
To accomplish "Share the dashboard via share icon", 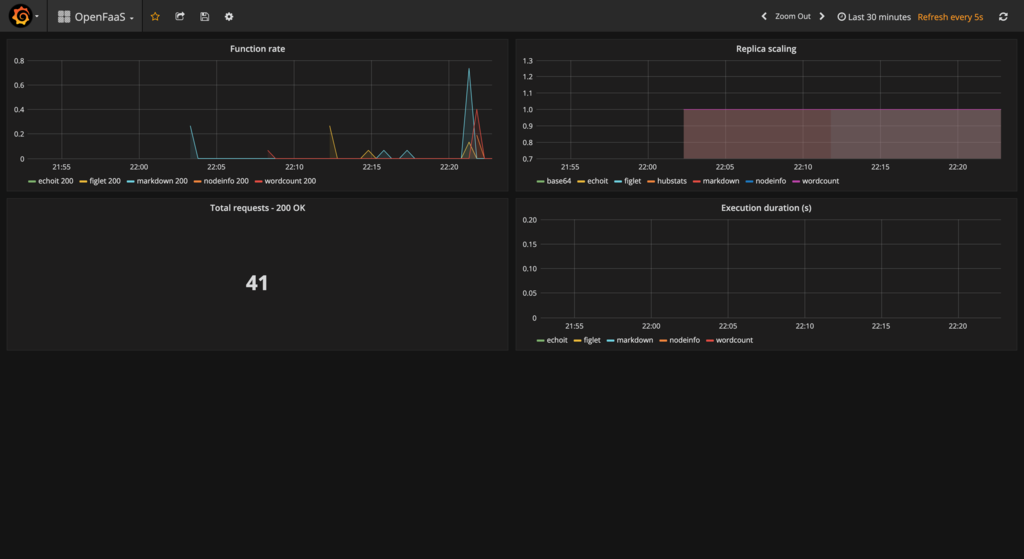I will 180,16.
